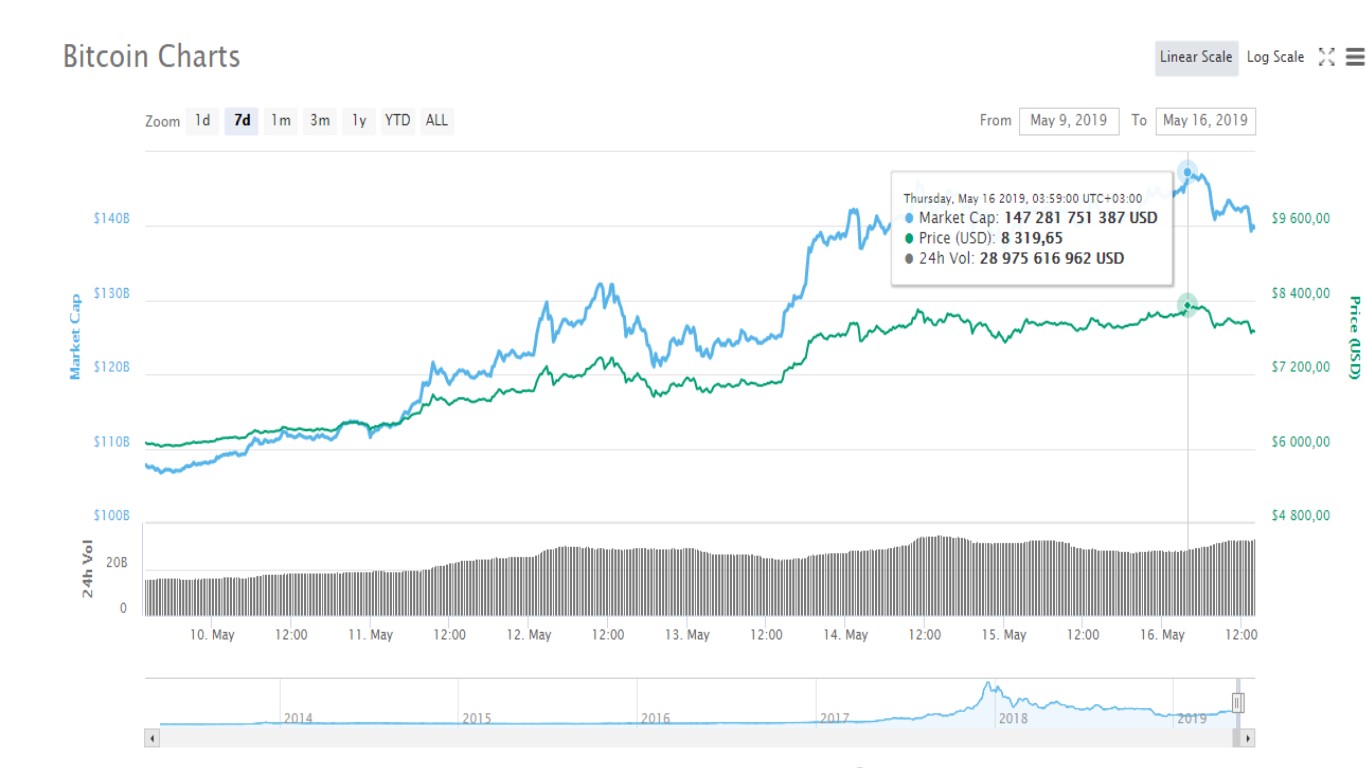Click the navigator scrollbar left arrow
This screenshot has width=1366, height=768.
coord(152,738)
